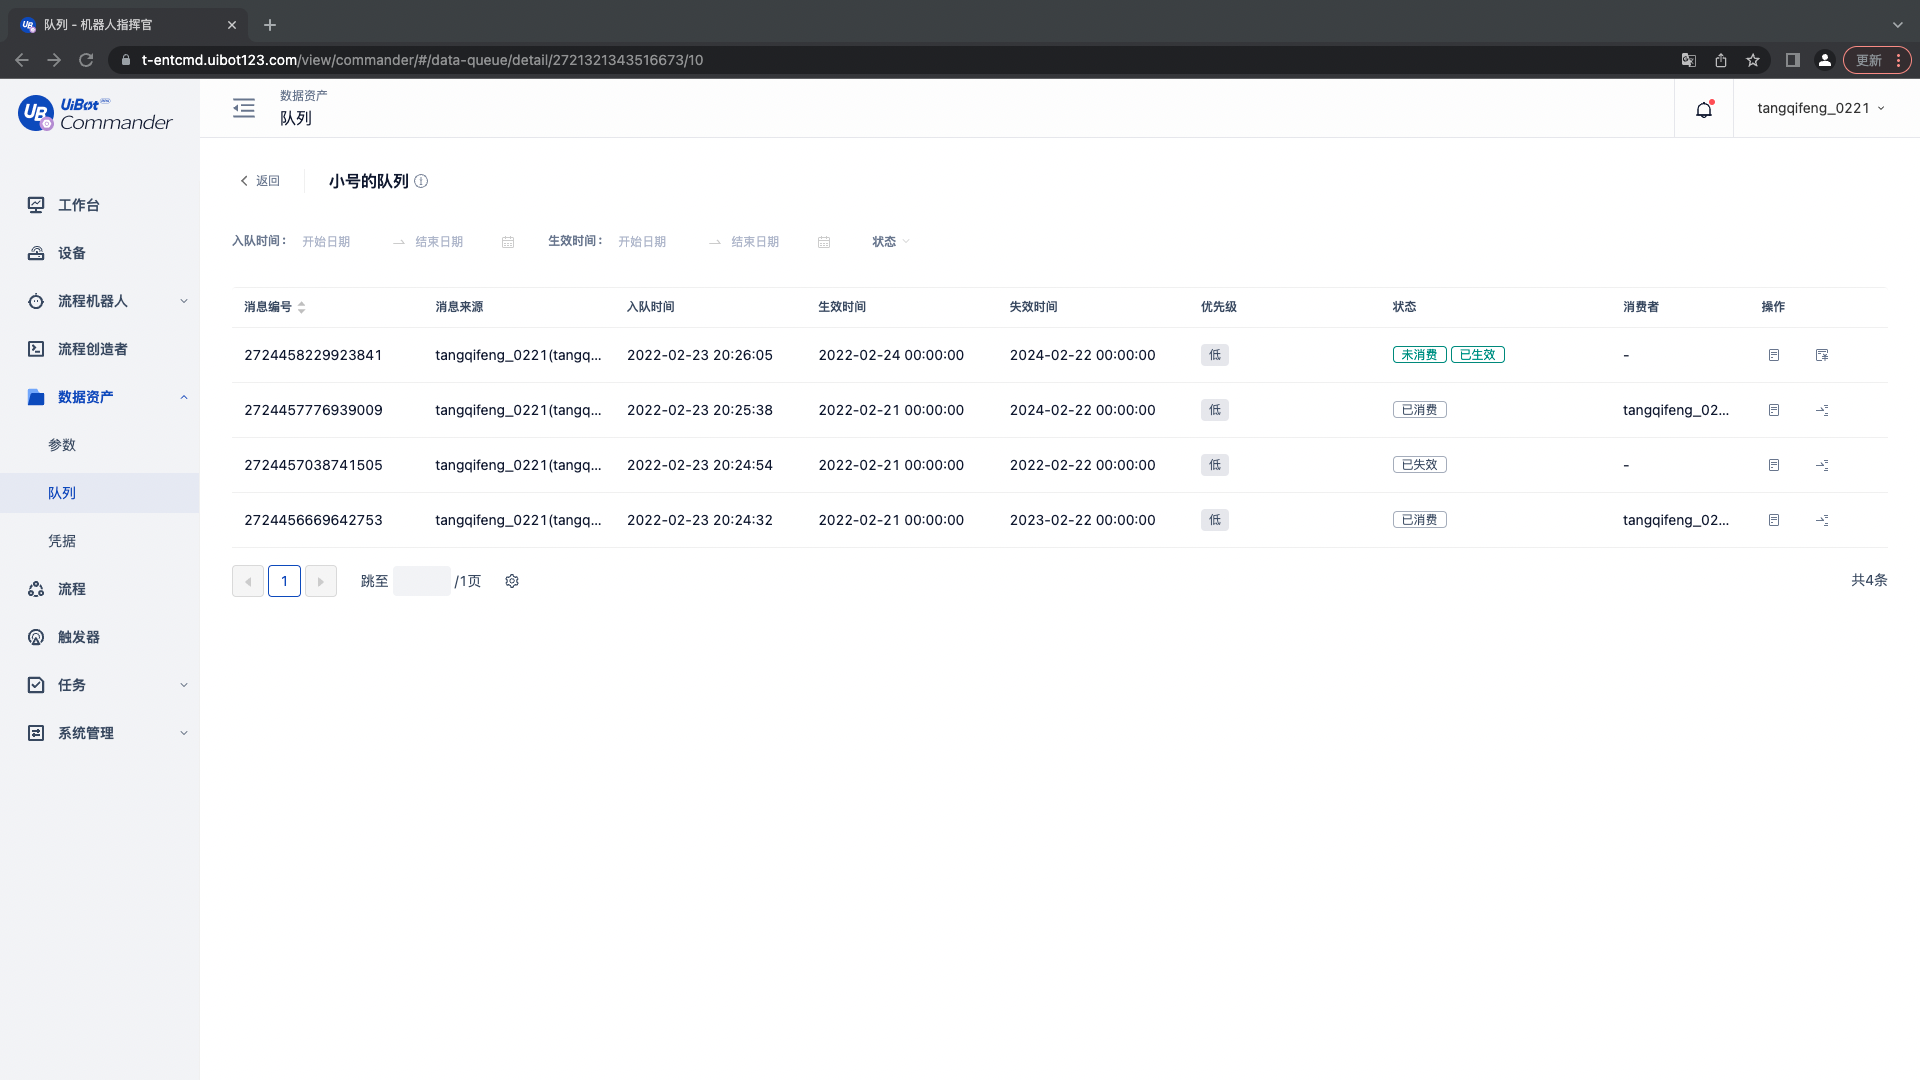
Task: View details of message 2724458229923841
Action: (x=1774, y=355)
